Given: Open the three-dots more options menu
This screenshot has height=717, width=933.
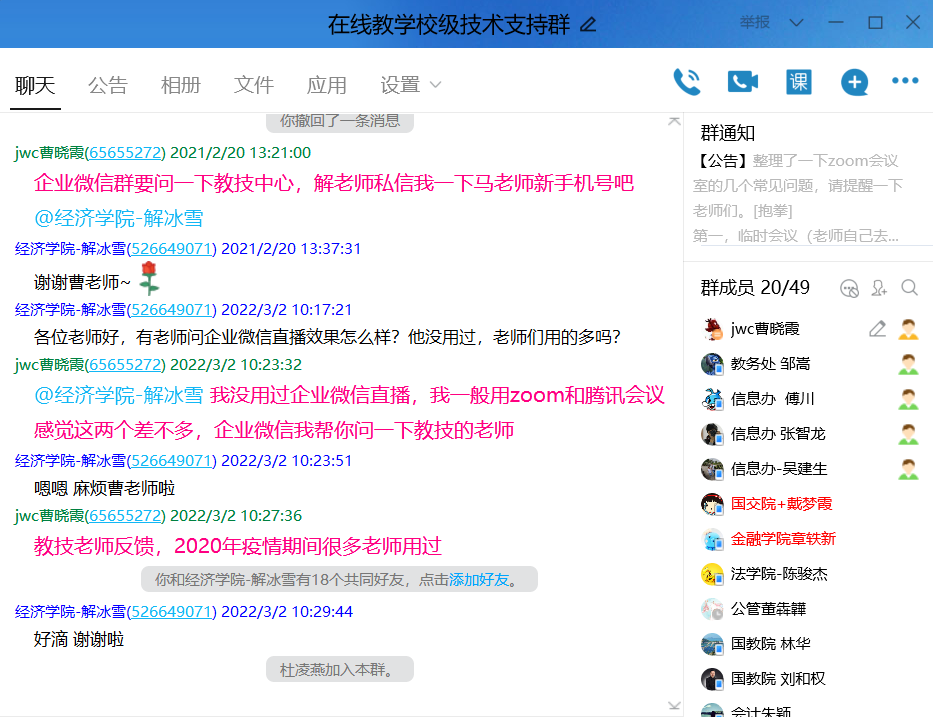Looking at the screenshot, I should (x=905, y=81).
